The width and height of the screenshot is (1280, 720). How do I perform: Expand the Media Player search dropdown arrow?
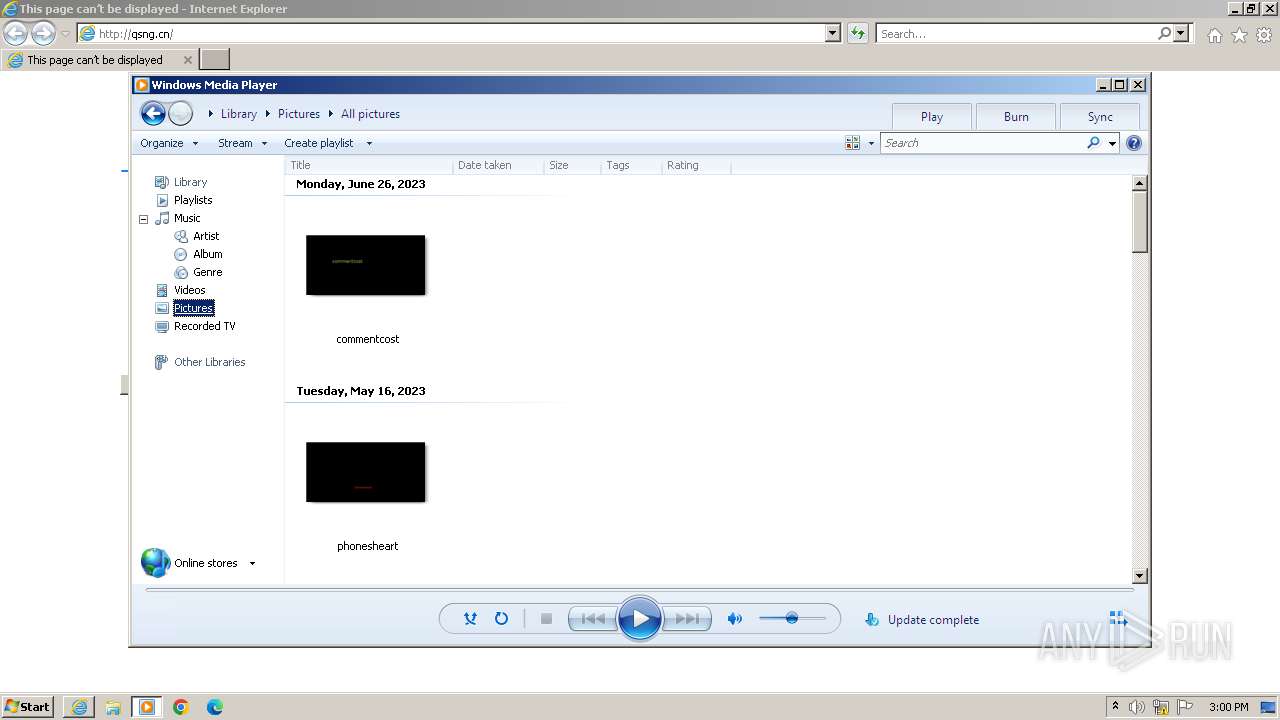click(x=1112, y=143)
